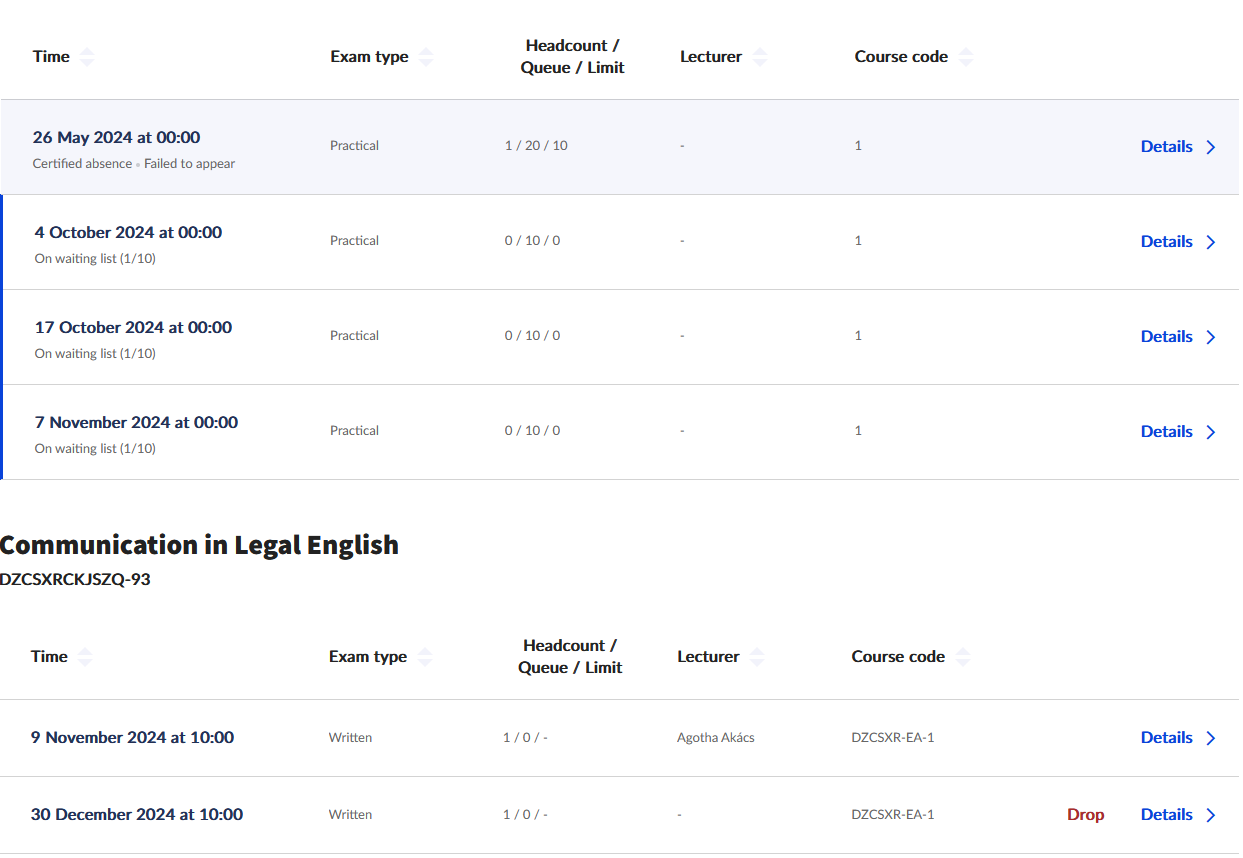Expand chevron for 7 November 2024 exam
Viewport: 1243px width, 858px height.
pyautogui.click(x=1211, y=432)
